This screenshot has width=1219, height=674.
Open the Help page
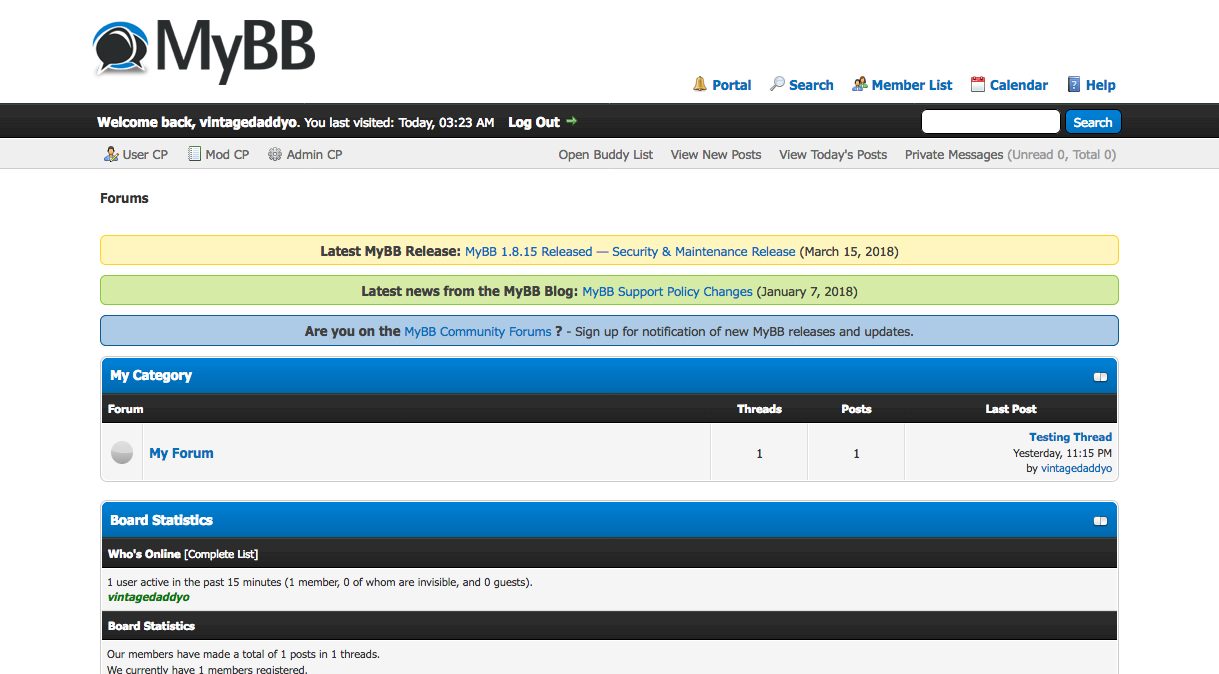pos(1101,85)
